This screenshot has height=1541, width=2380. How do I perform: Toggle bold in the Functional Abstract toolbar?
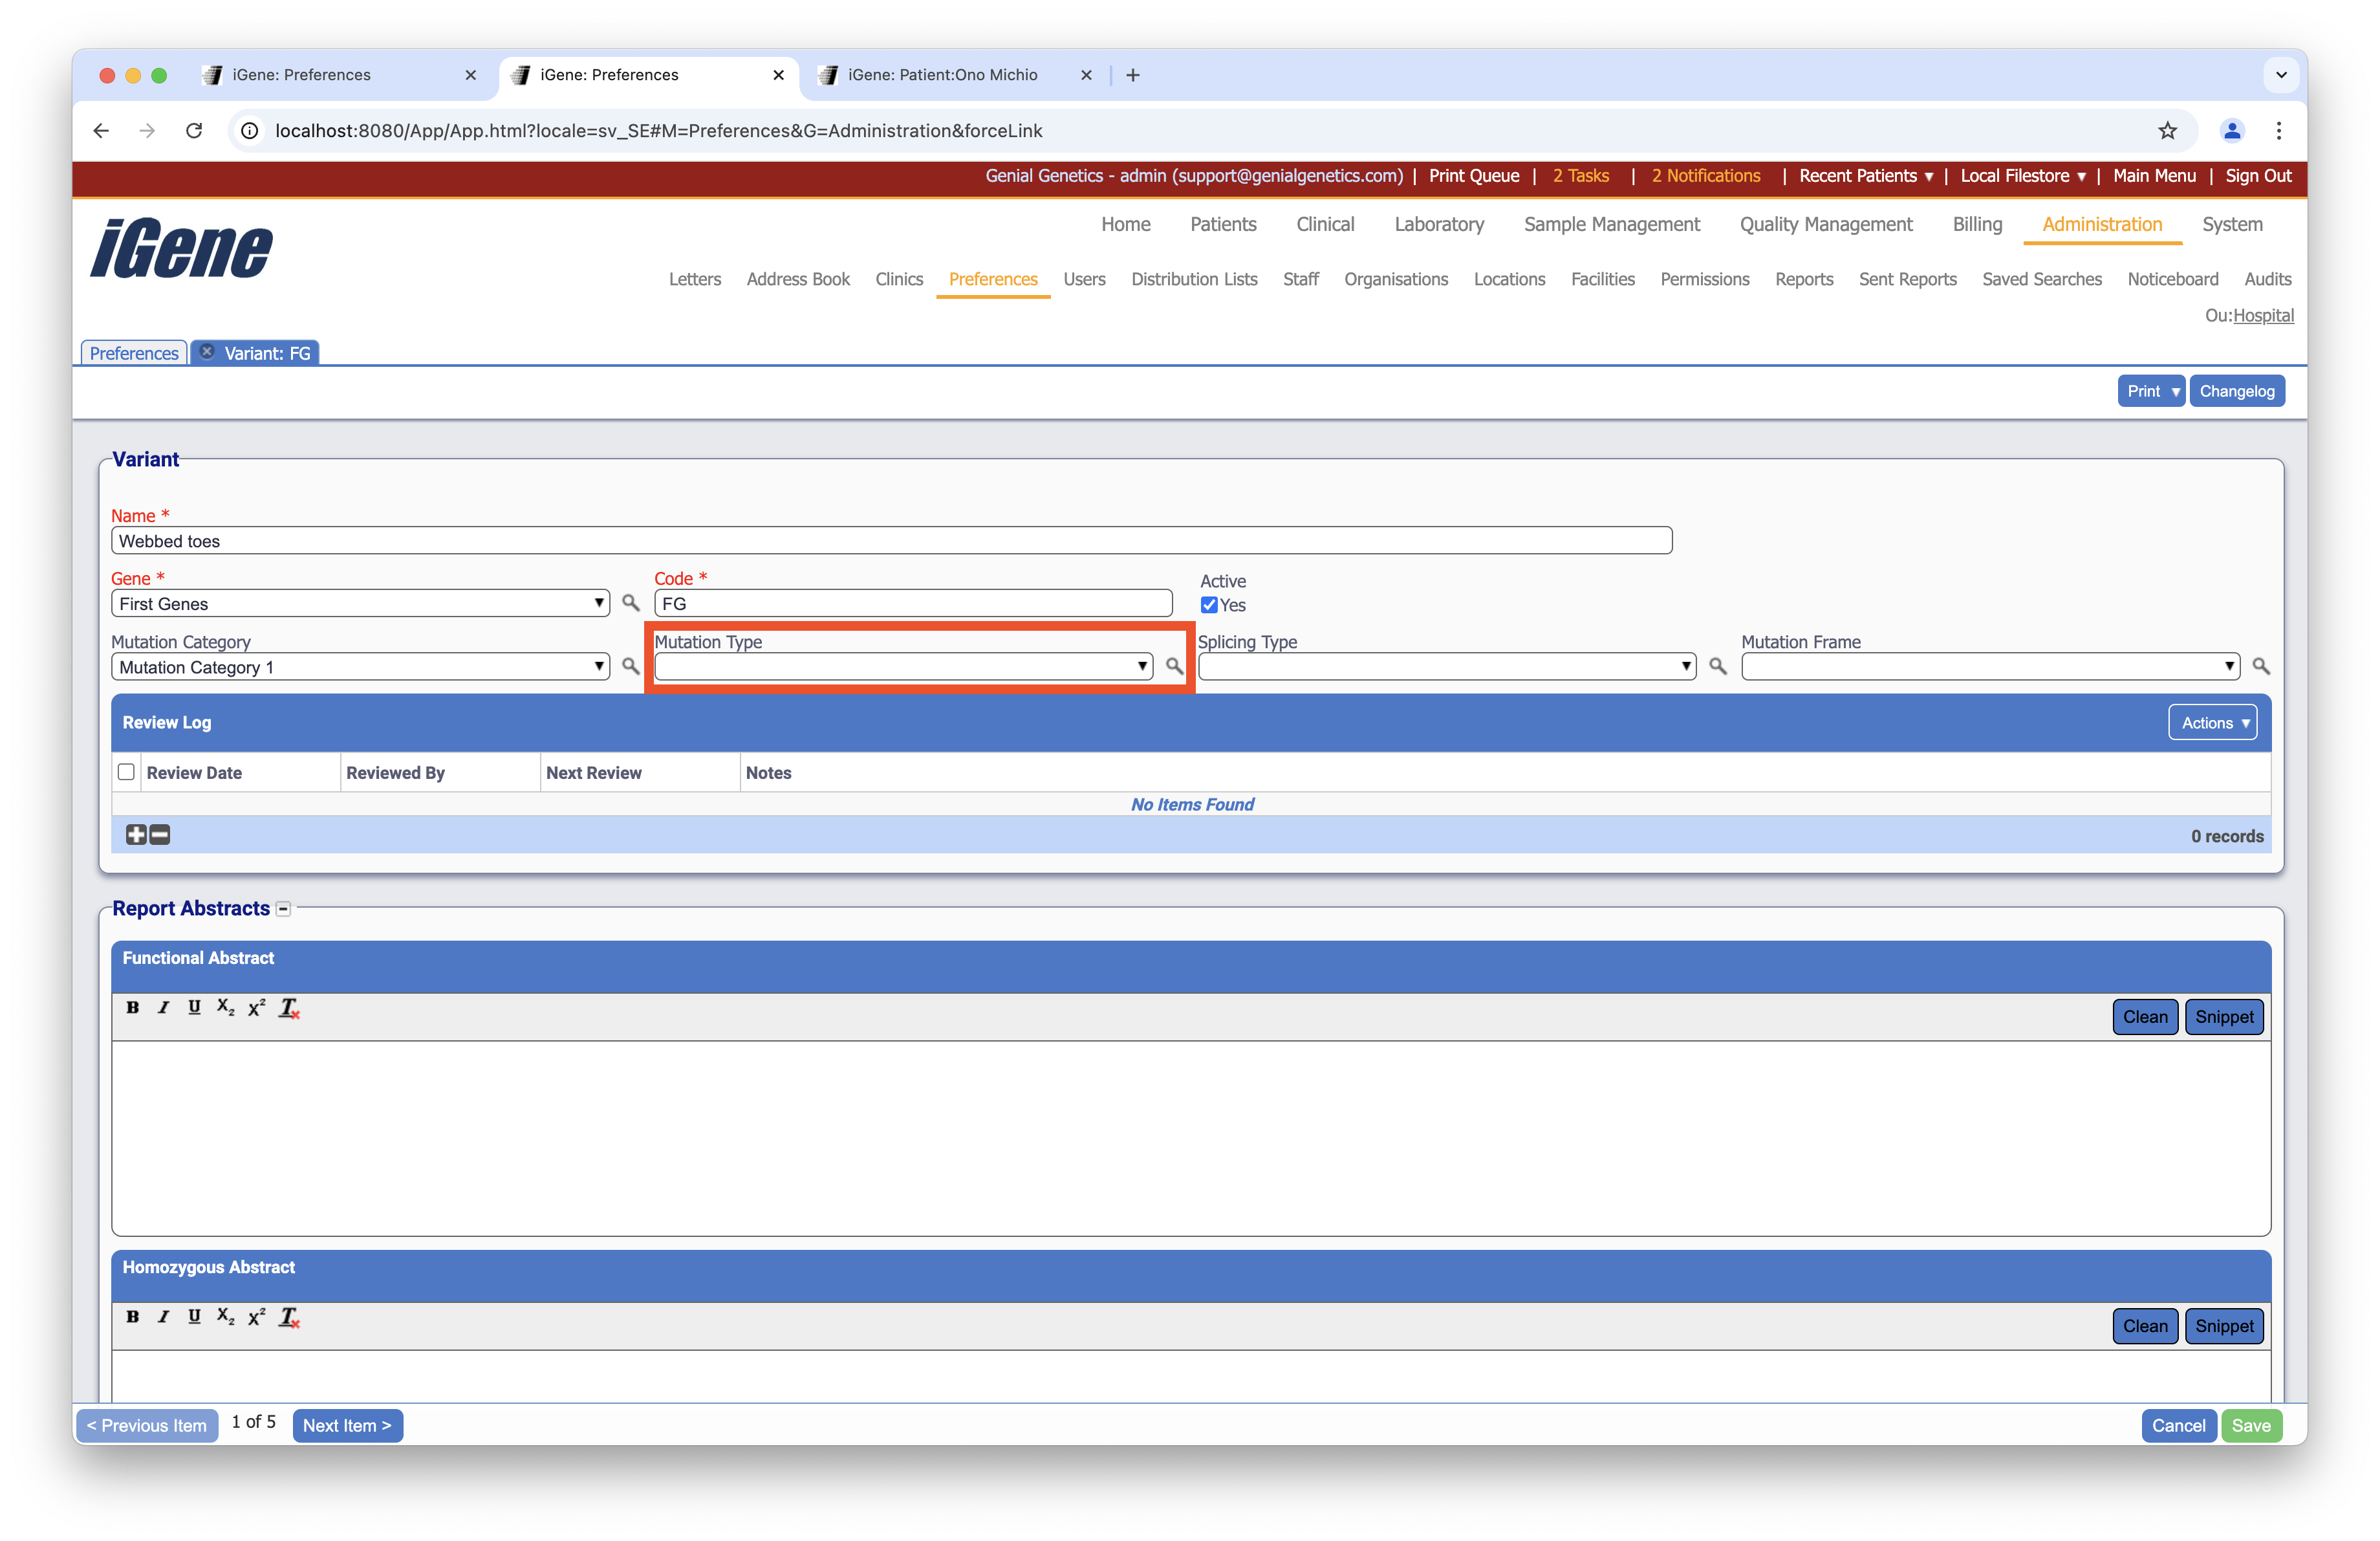(132, 1008)
